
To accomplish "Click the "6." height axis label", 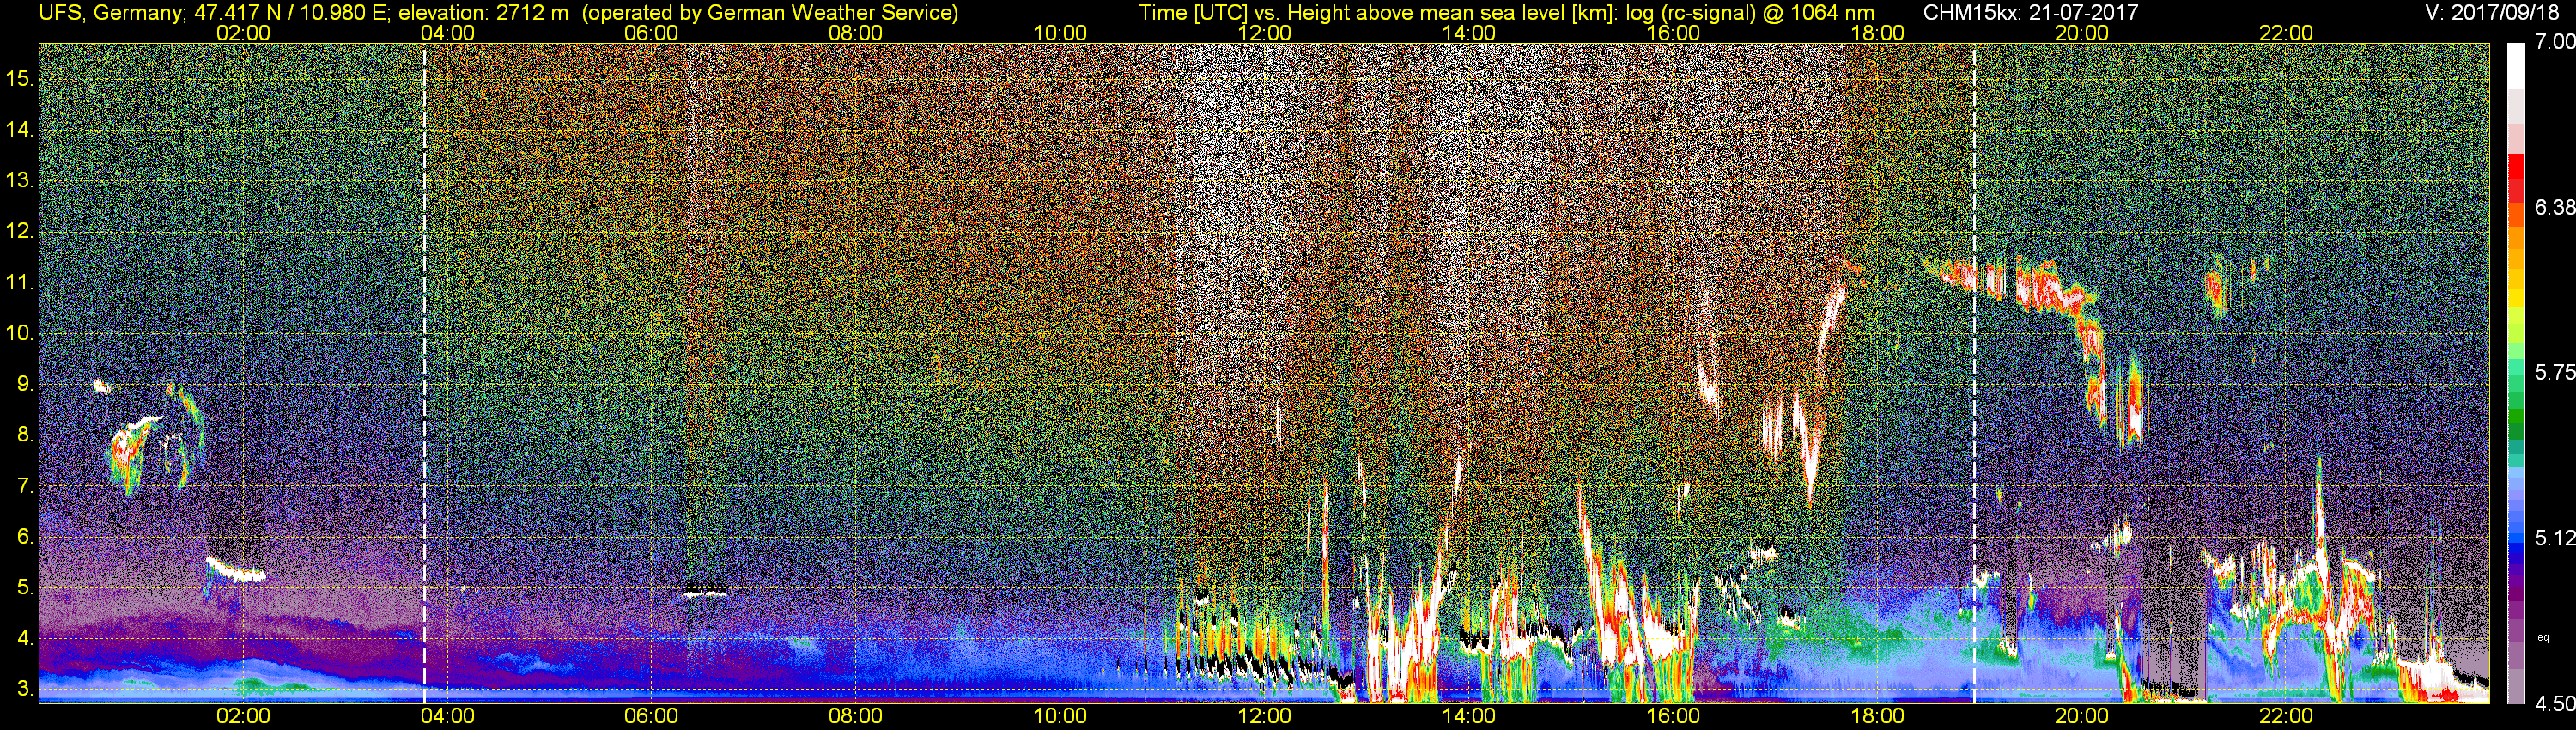I will pyautogui.click(x=24, y=537).
